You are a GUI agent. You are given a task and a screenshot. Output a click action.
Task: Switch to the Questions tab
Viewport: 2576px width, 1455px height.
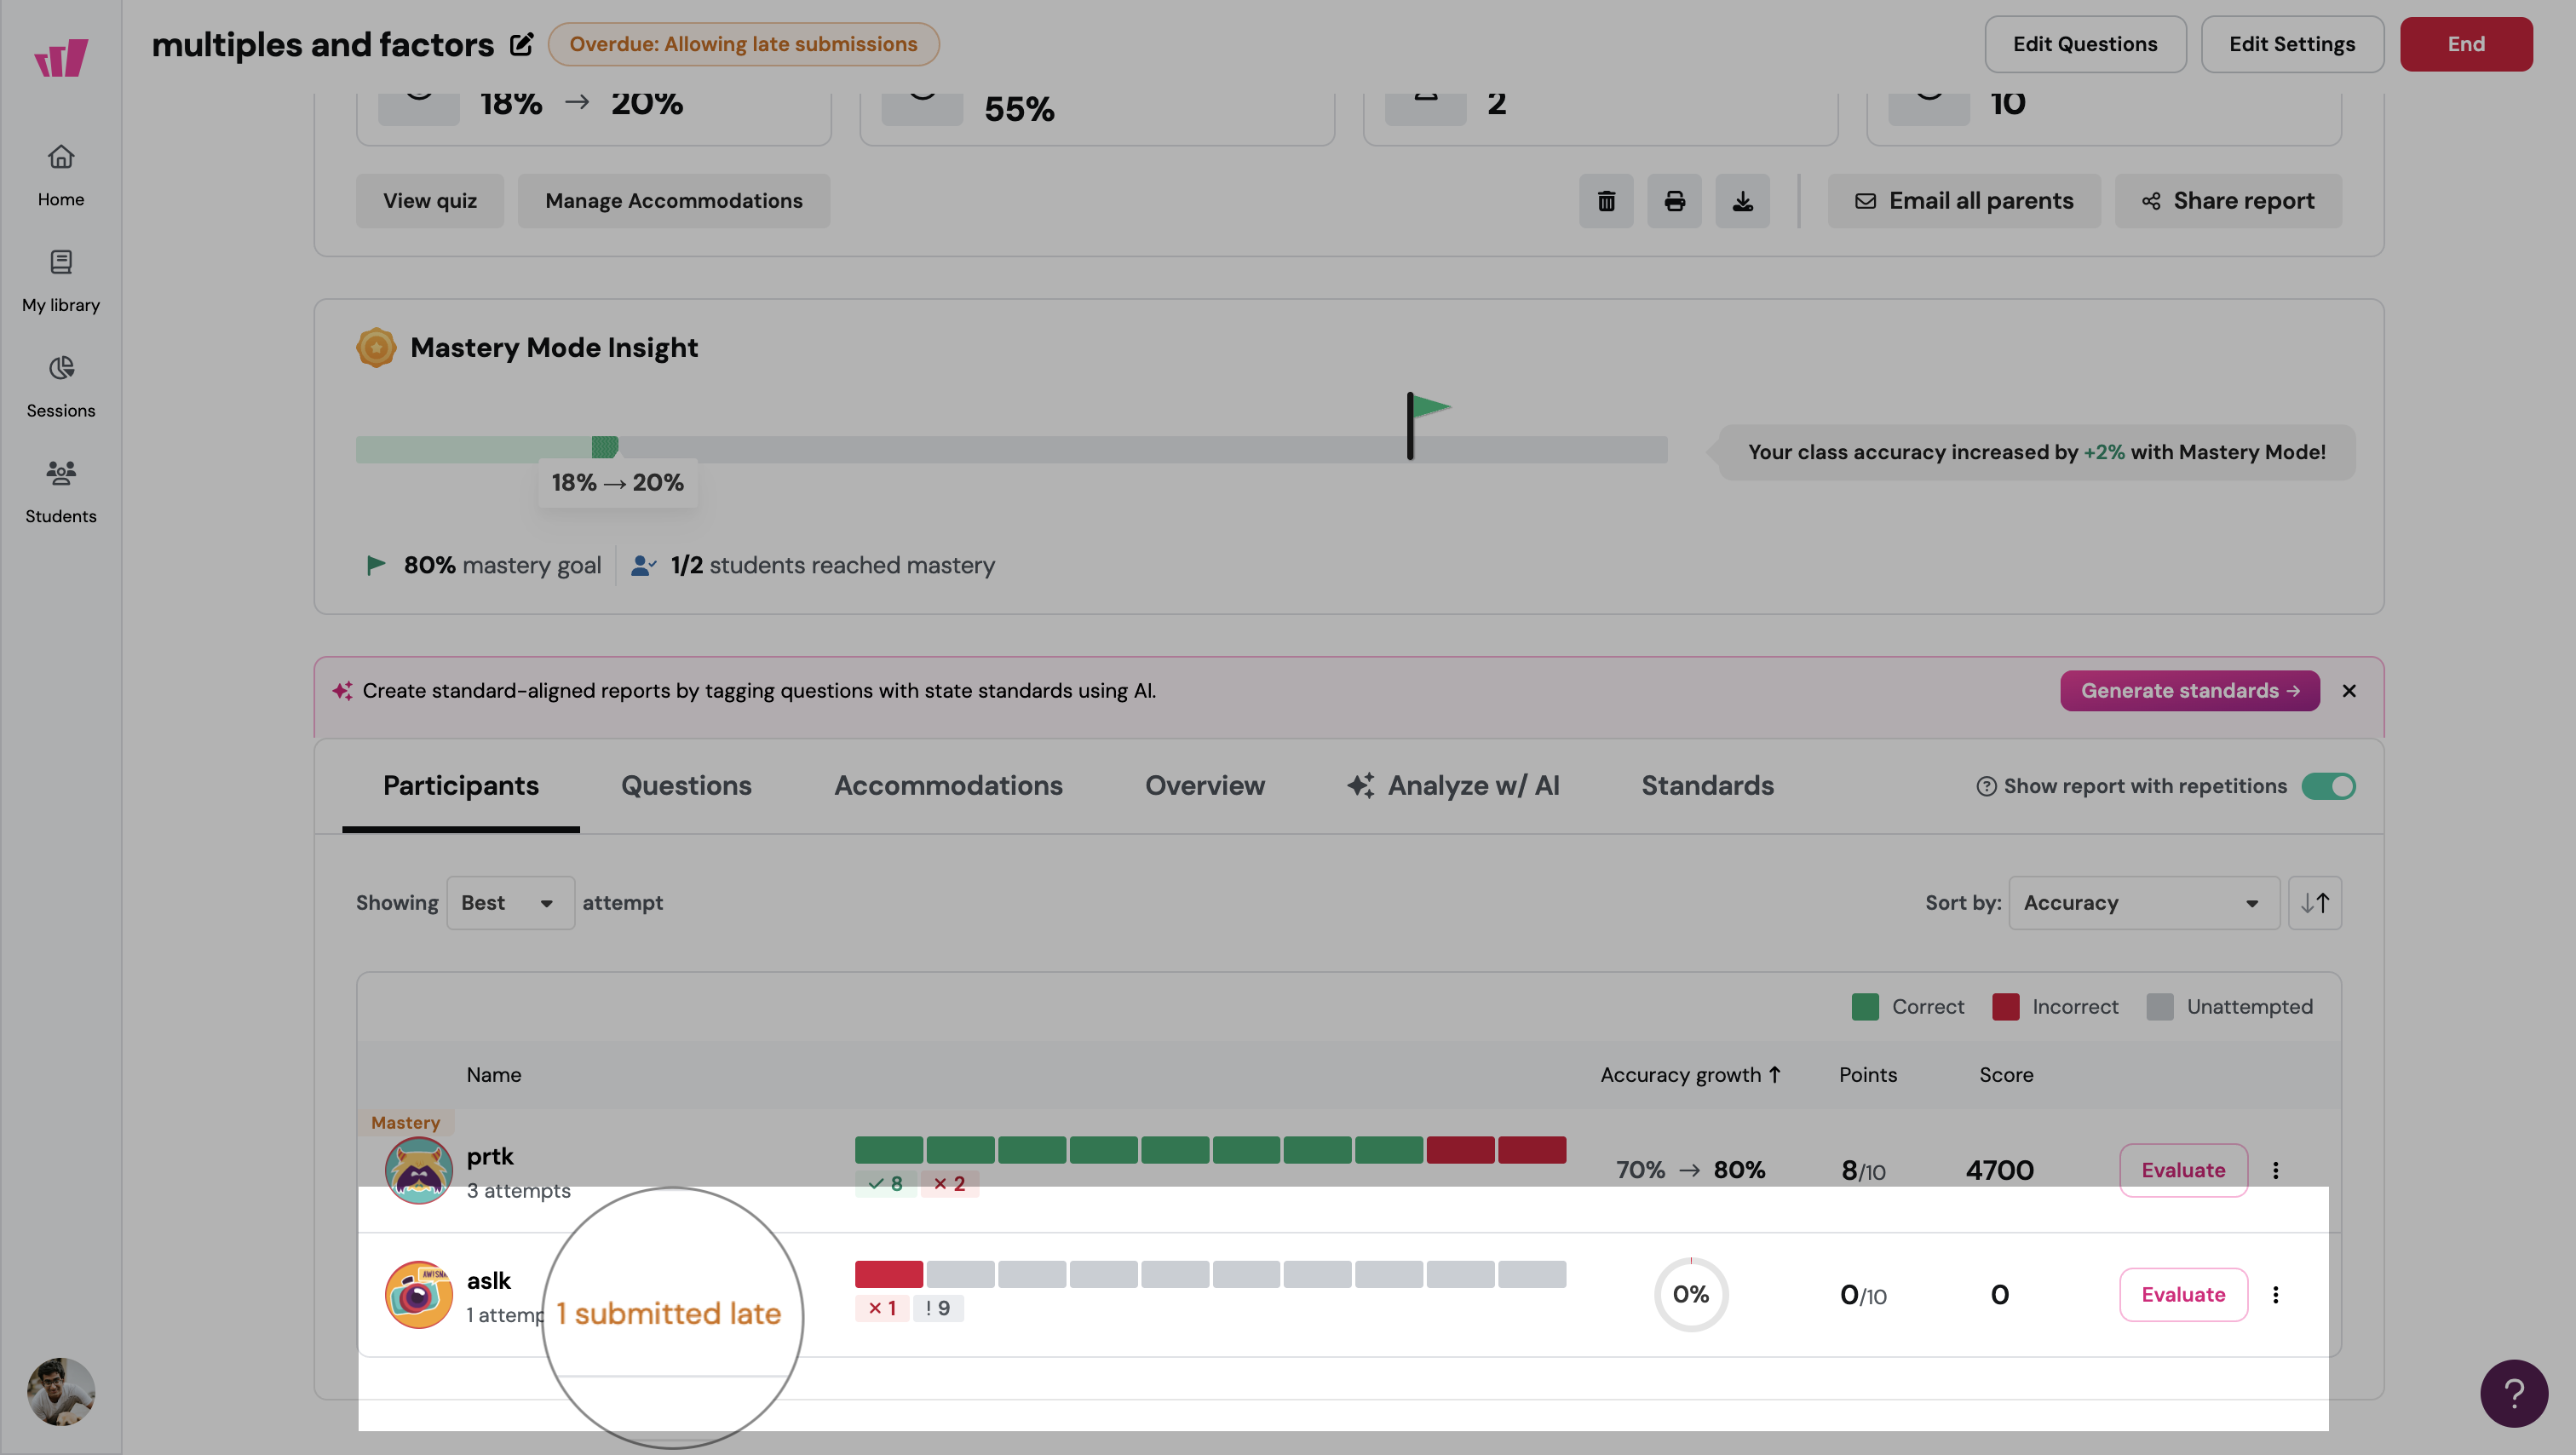tap(686, 786)
